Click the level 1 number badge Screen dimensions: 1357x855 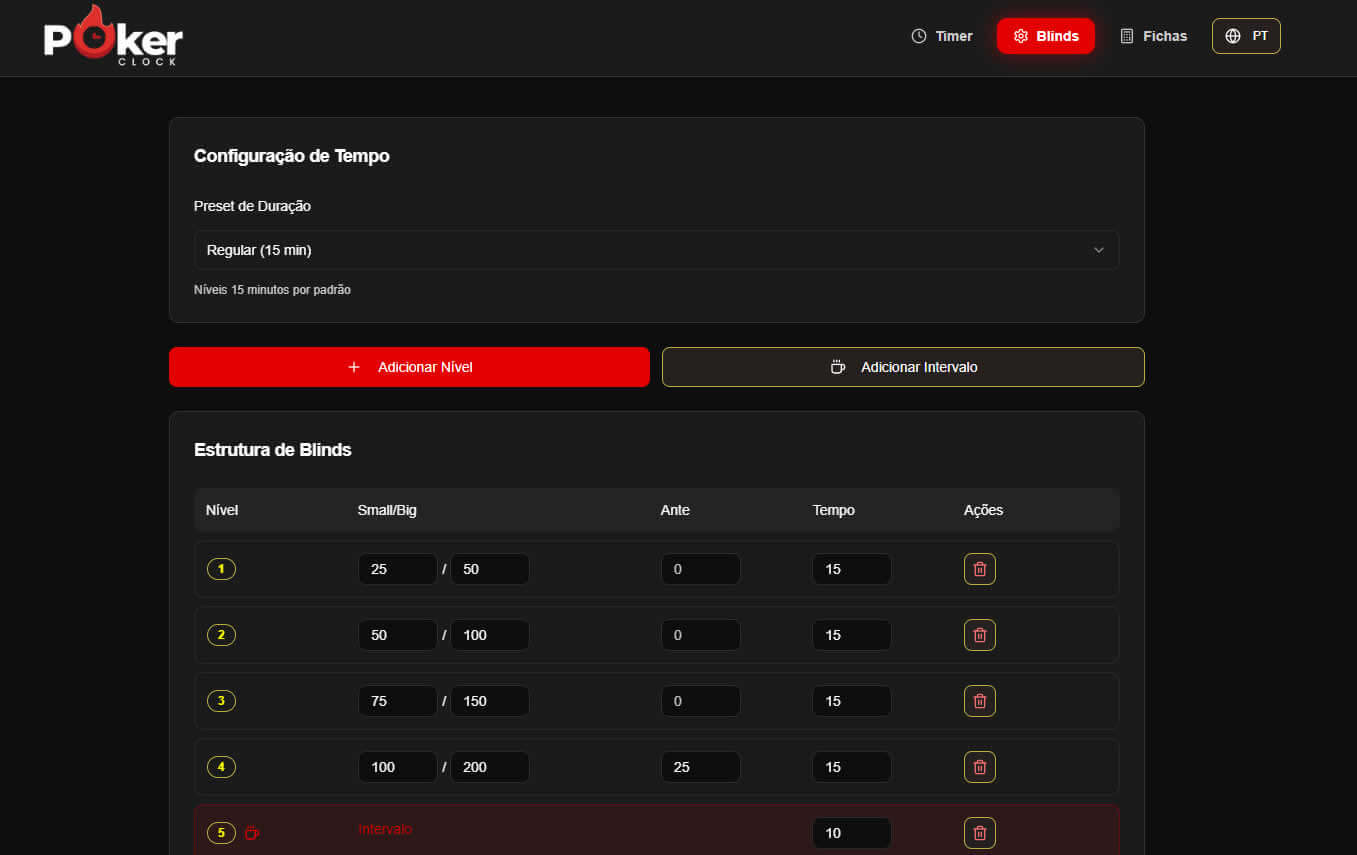coord(221,569)
